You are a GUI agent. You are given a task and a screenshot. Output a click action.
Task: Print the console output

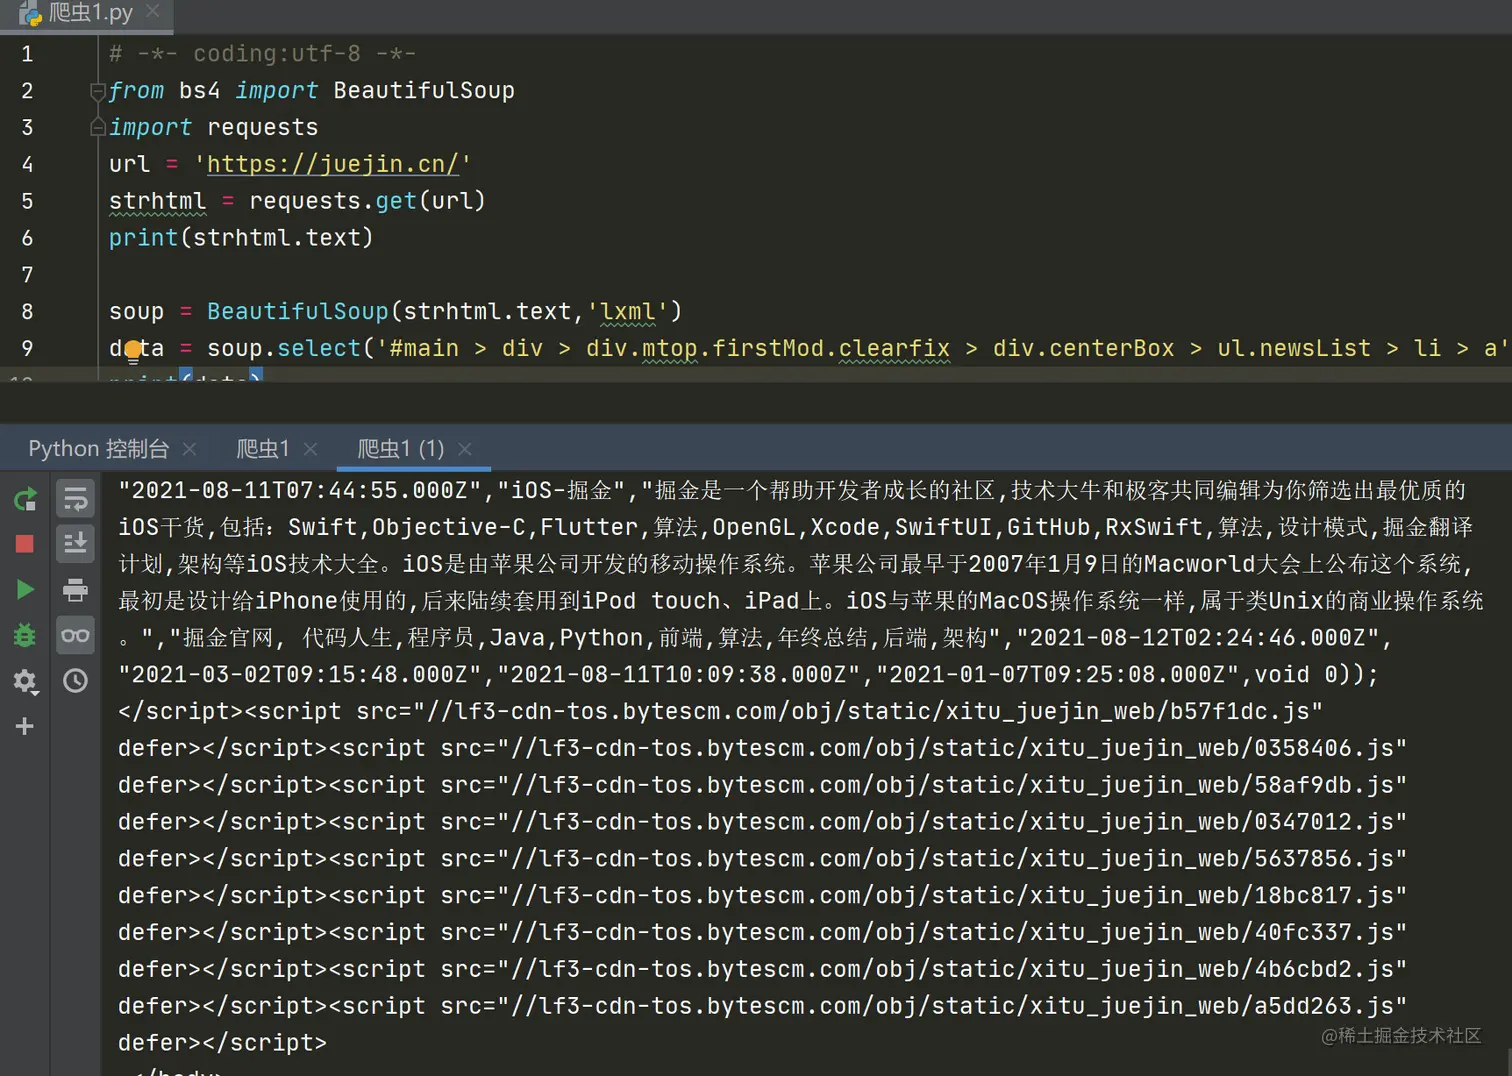[x=75, y=590]
